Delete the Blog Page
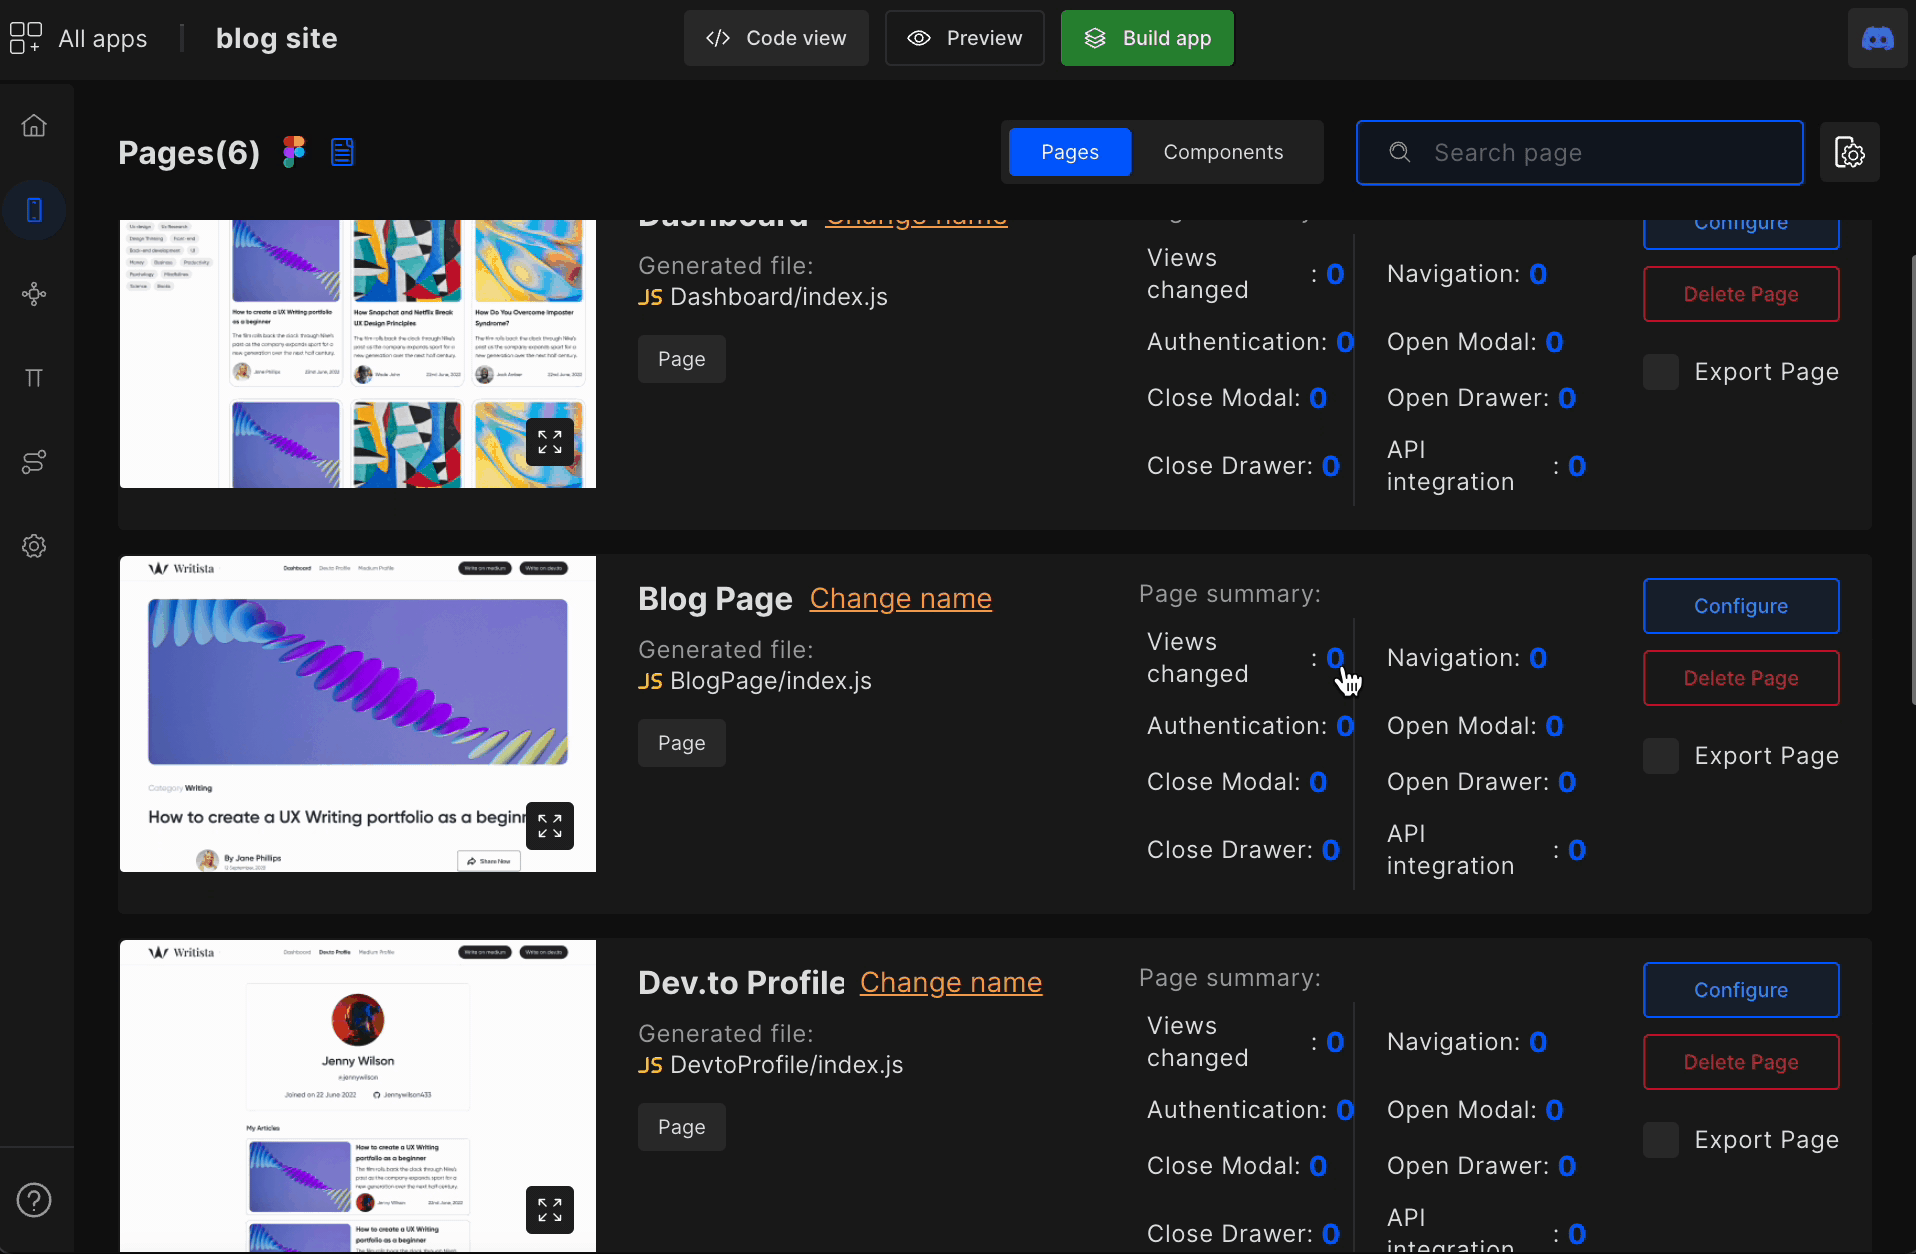This screenshot has height=1254, width=1916. [x=1741, y=678]
